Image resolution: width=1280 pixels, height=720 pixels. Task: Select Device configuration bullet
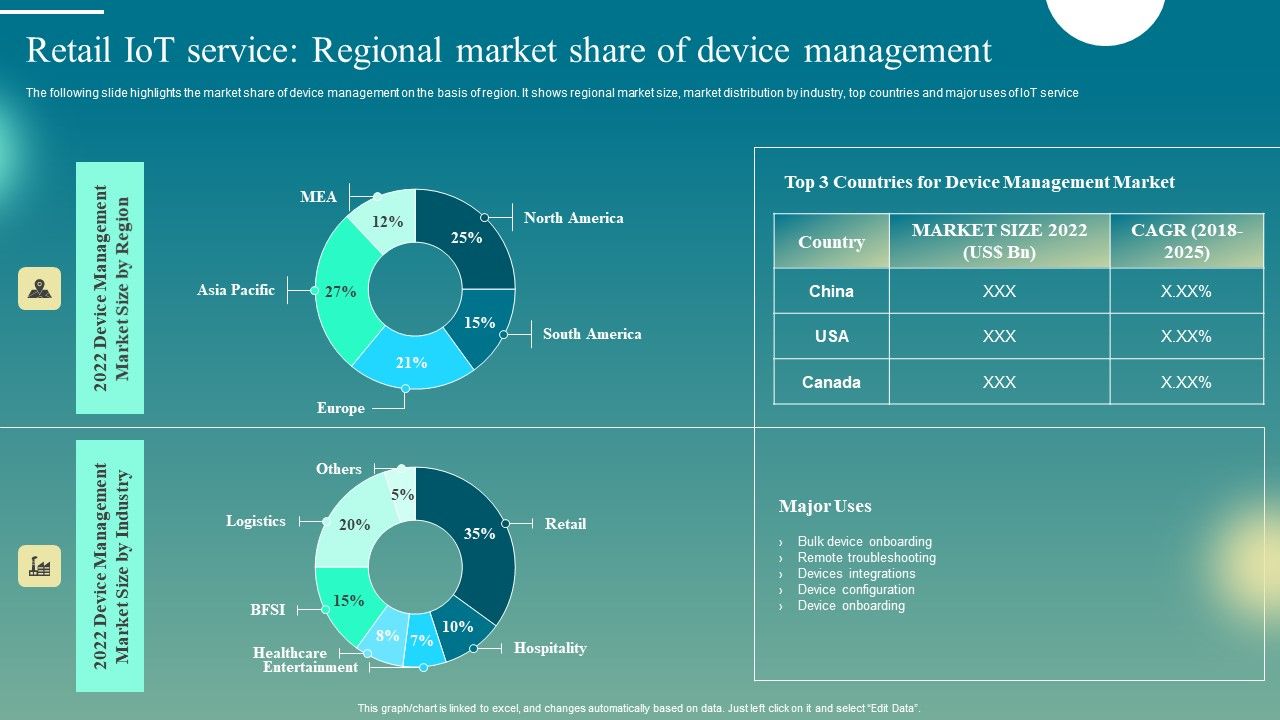click(856, 590)
